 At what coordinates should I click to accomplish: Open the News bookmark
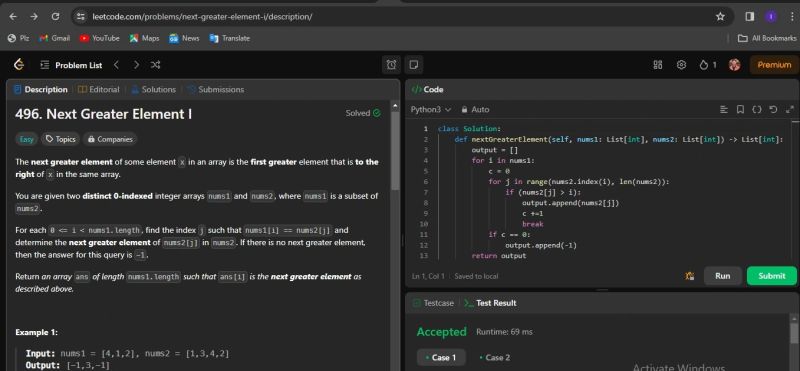[184, 38]
